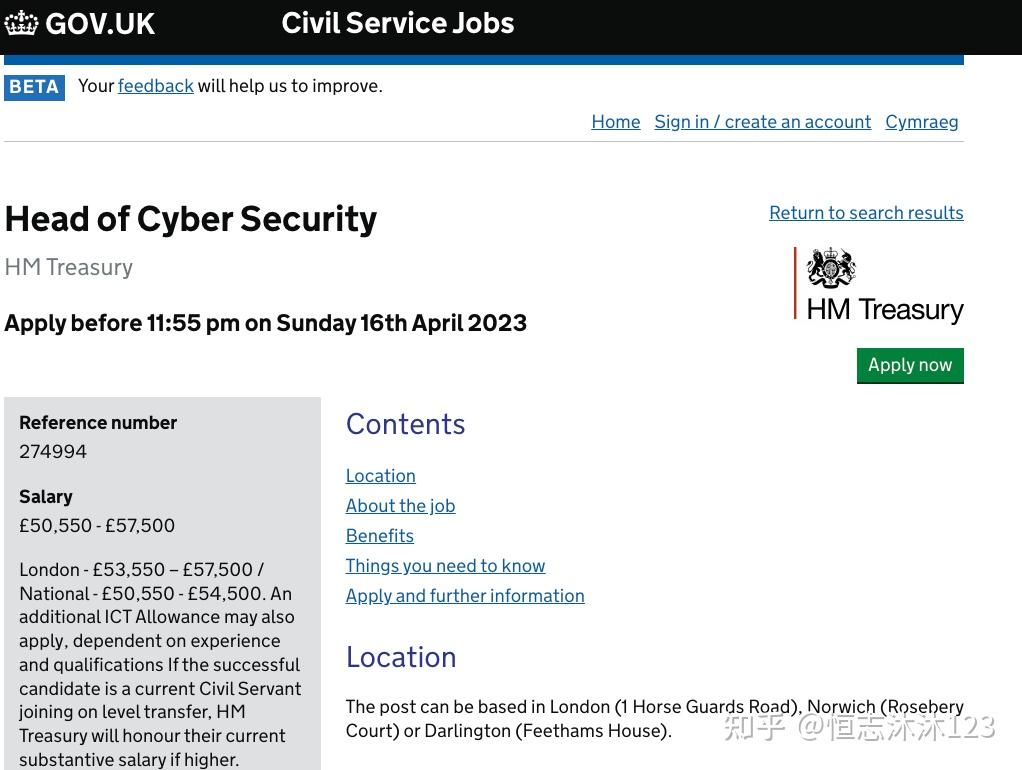Switch language to Cymraeg

[921, 122]
